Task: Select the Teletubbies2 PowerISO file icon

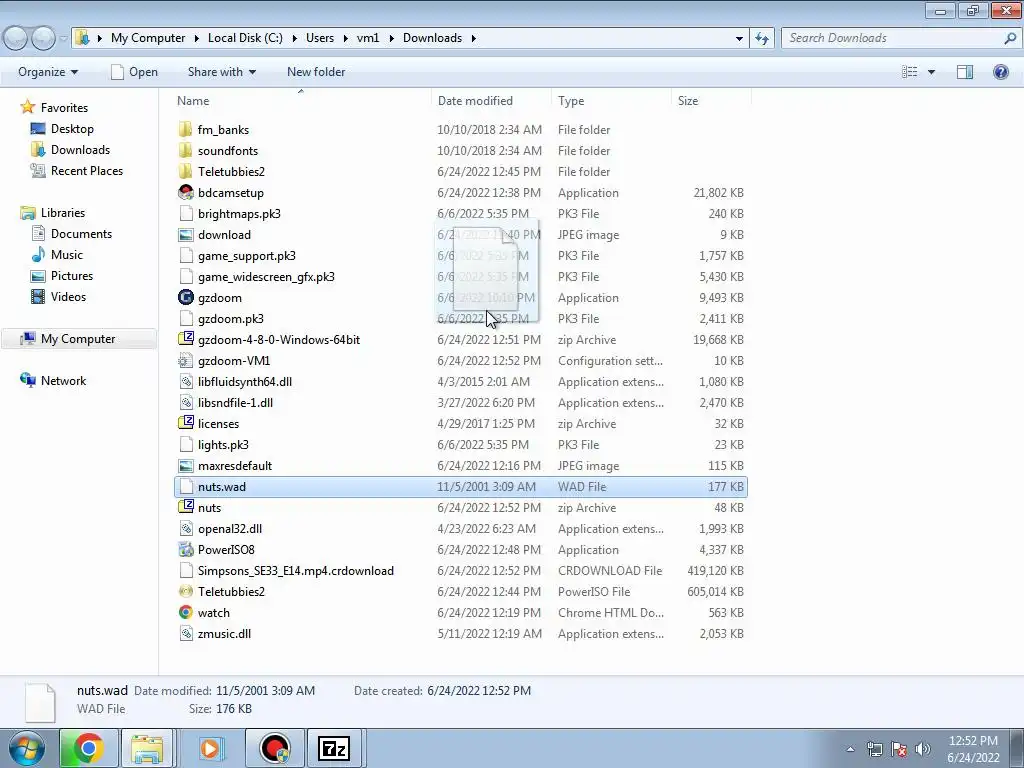Action: point(185,591)
